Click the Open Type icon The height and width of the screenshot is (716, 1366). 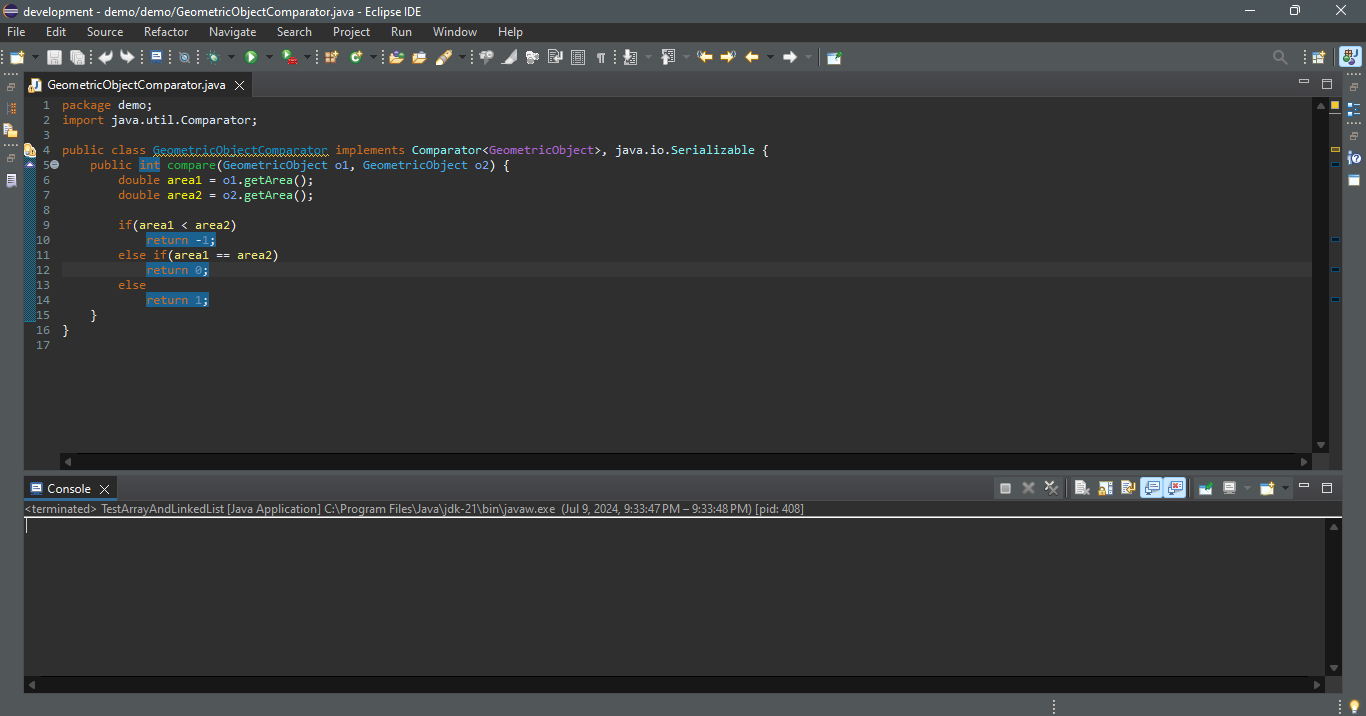pyautogui.click(x=396, y=58)
